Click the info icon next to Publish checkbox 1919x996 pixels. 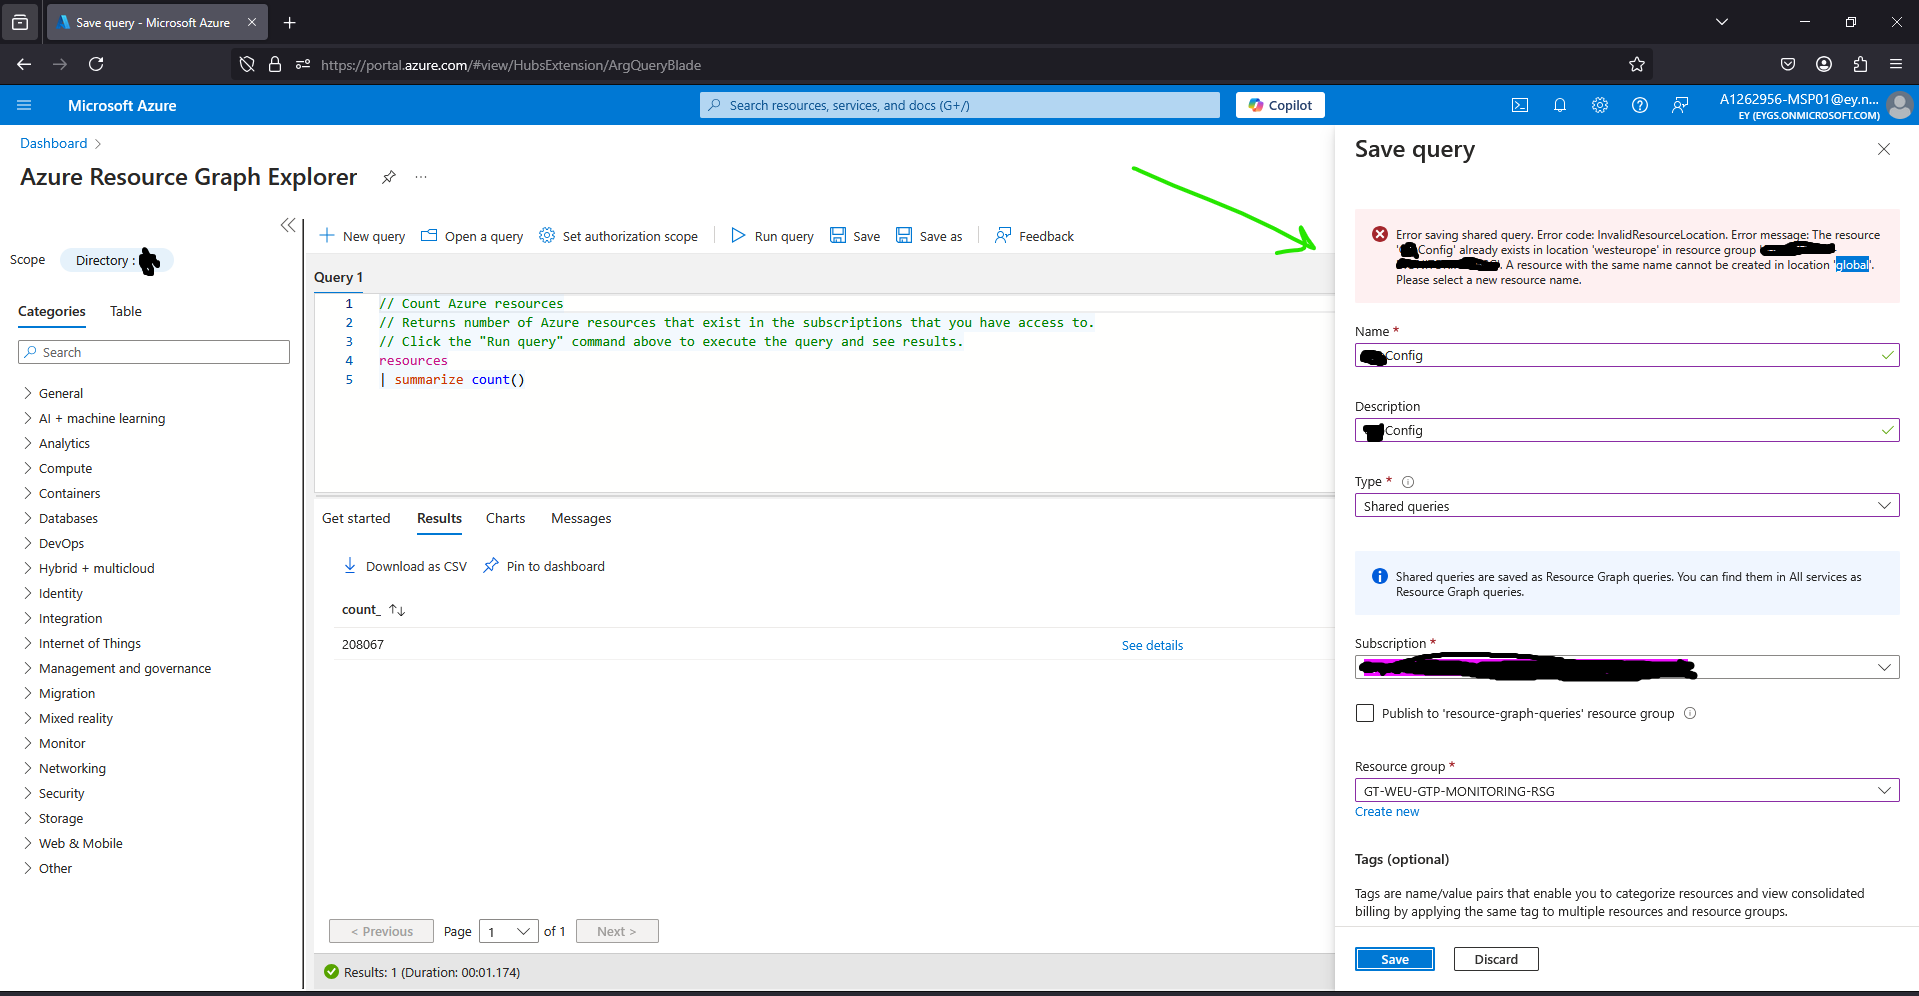point(1690,713)
